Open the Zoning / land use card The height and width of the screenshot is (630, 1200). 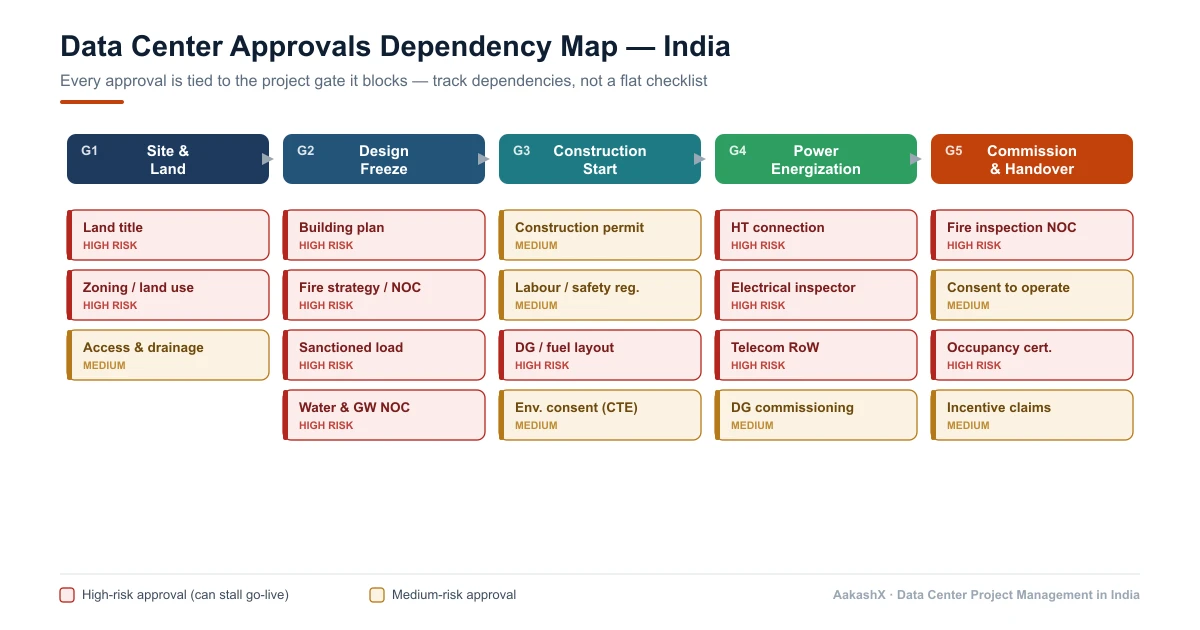pos(168,295)
